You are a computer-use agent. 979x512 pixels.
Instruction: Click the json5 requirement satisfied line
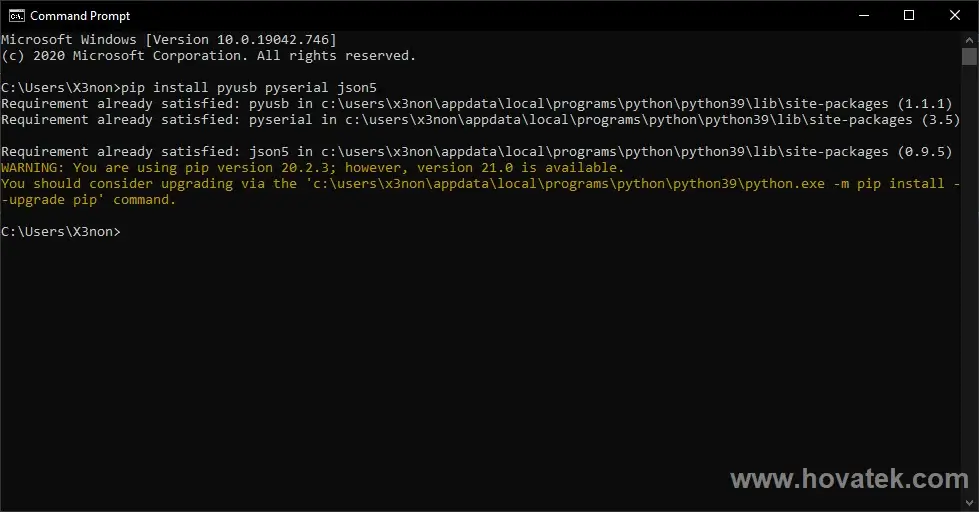476,152
